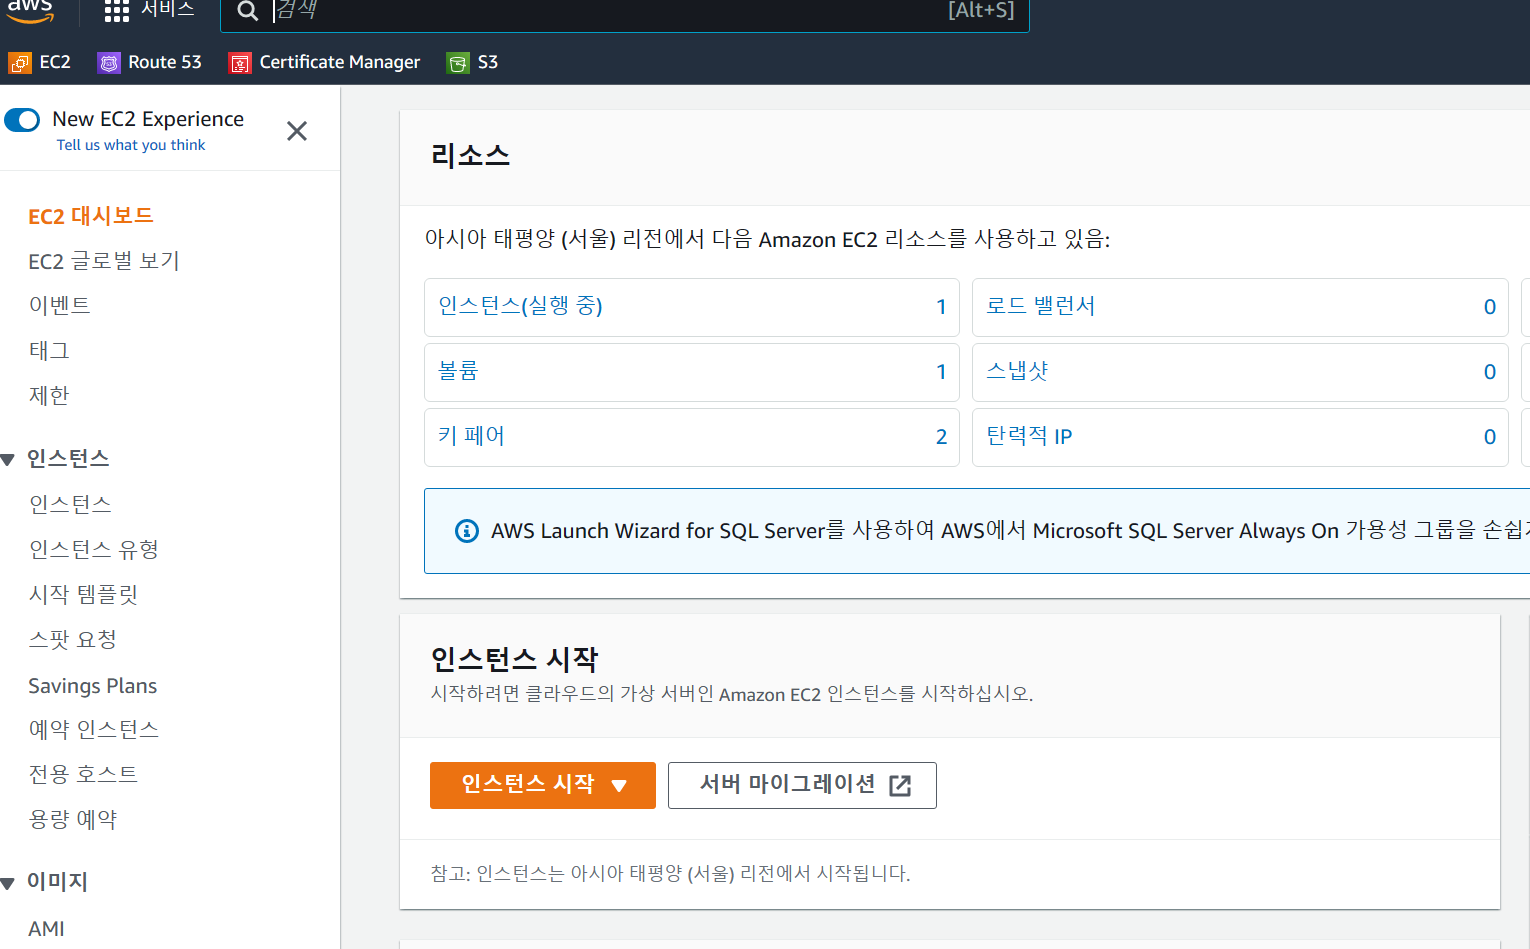The width and height of the screenshot is (1530, 949).
Task: Open 스팟 요청 in sidebar
Action: pyautogui.click(x=73, y=639)
